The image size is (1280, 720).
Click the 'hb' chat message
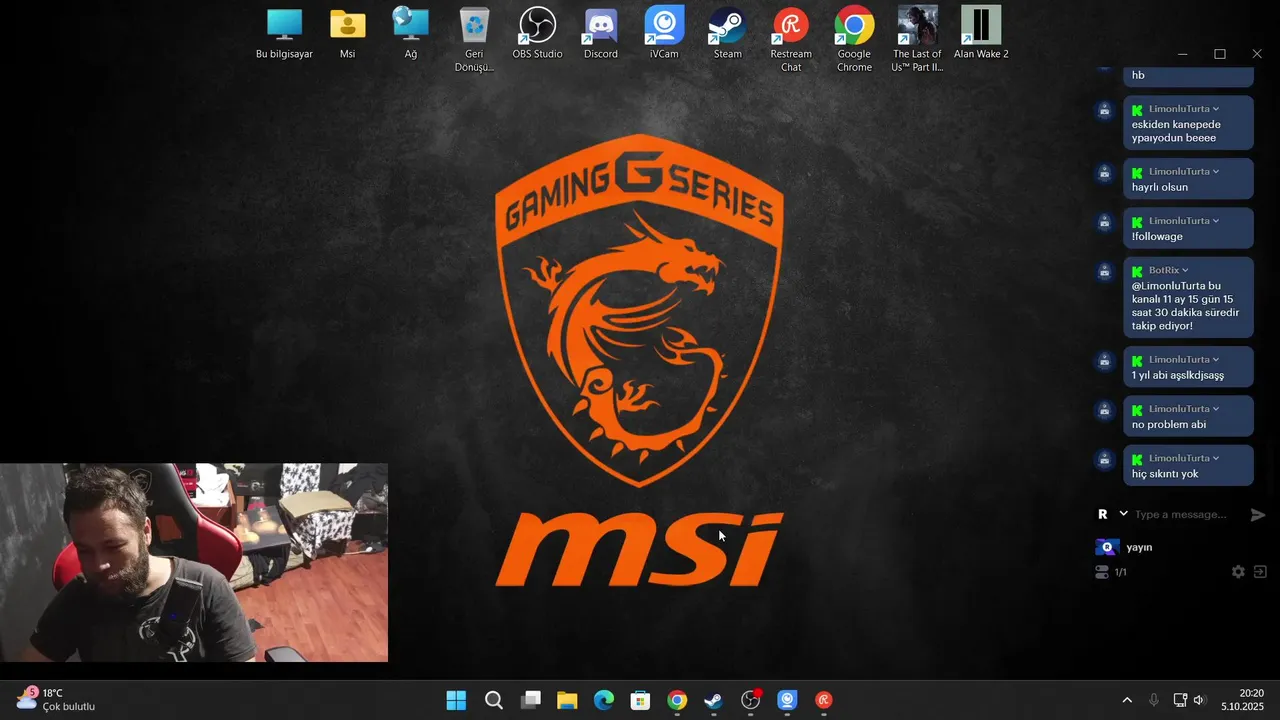[1138, 75]
